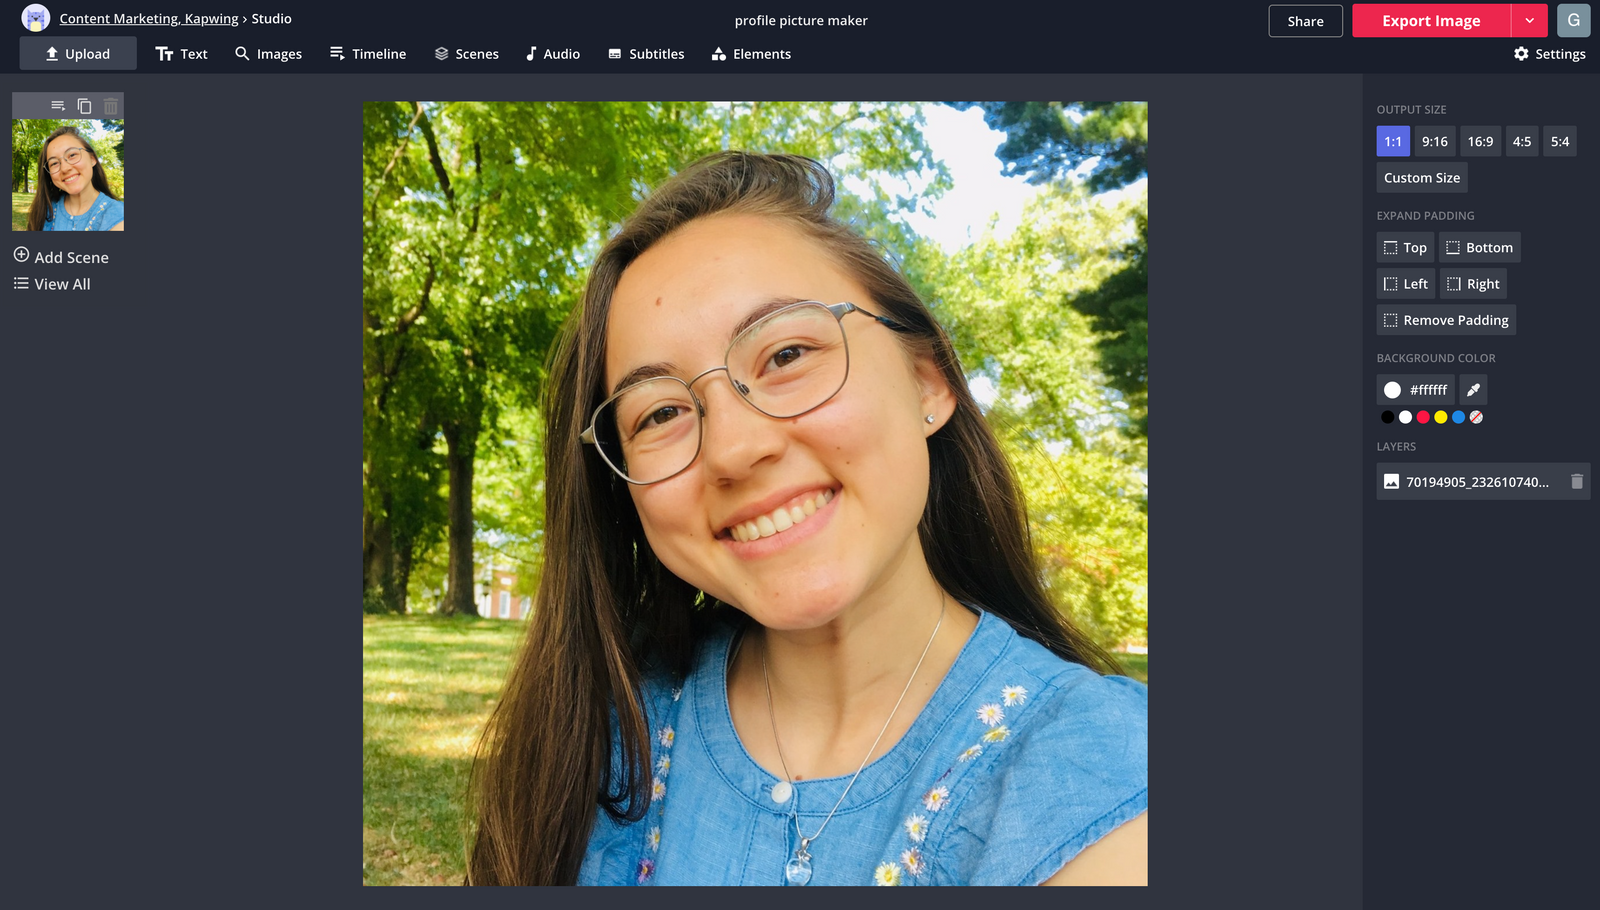Open the Export Image dropdown arrow
Viewport: 1600px width, 910px height.
coord(1530,20)
